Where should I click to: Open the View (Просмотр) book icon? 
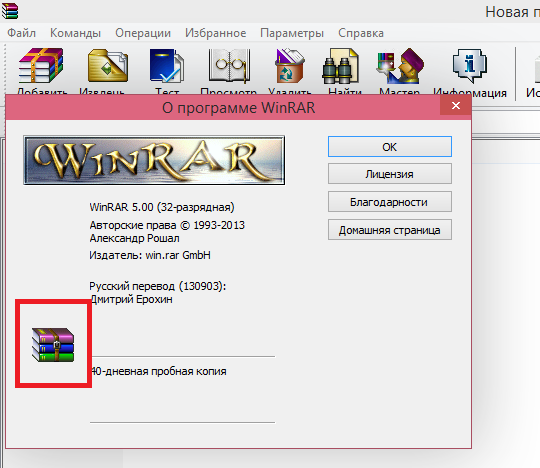coord(229,65)
